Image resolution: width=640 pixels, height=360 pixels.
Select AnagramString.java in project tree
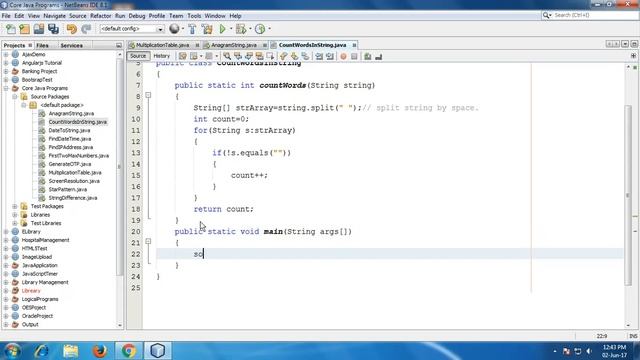tap(71, 113)
